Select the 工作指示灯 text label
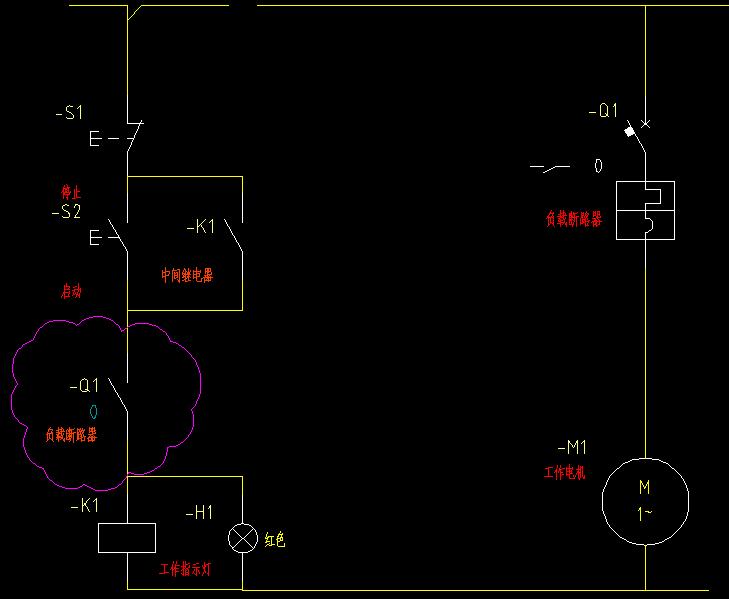This screenshot has height=599, width=729. click(x=185, y=569)
